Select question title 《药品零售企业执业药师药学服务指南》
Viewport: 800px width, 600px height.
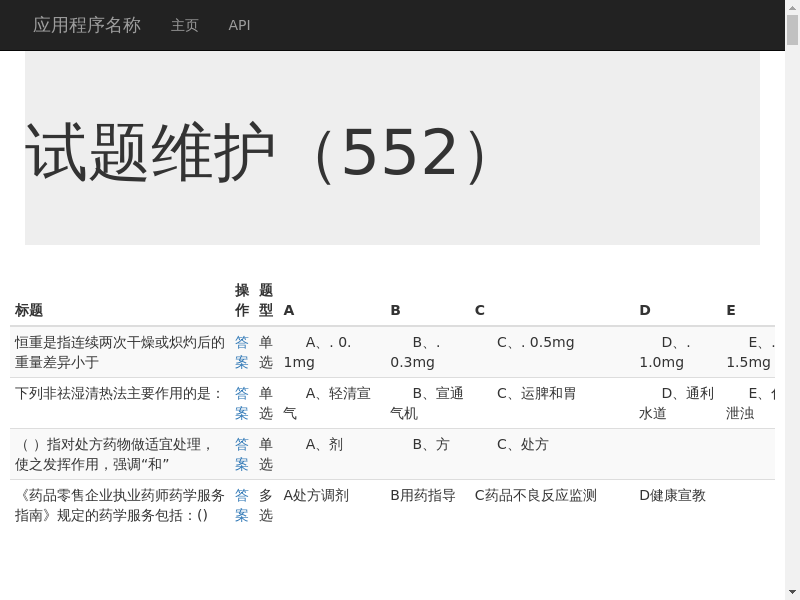[x=120, y=505]
